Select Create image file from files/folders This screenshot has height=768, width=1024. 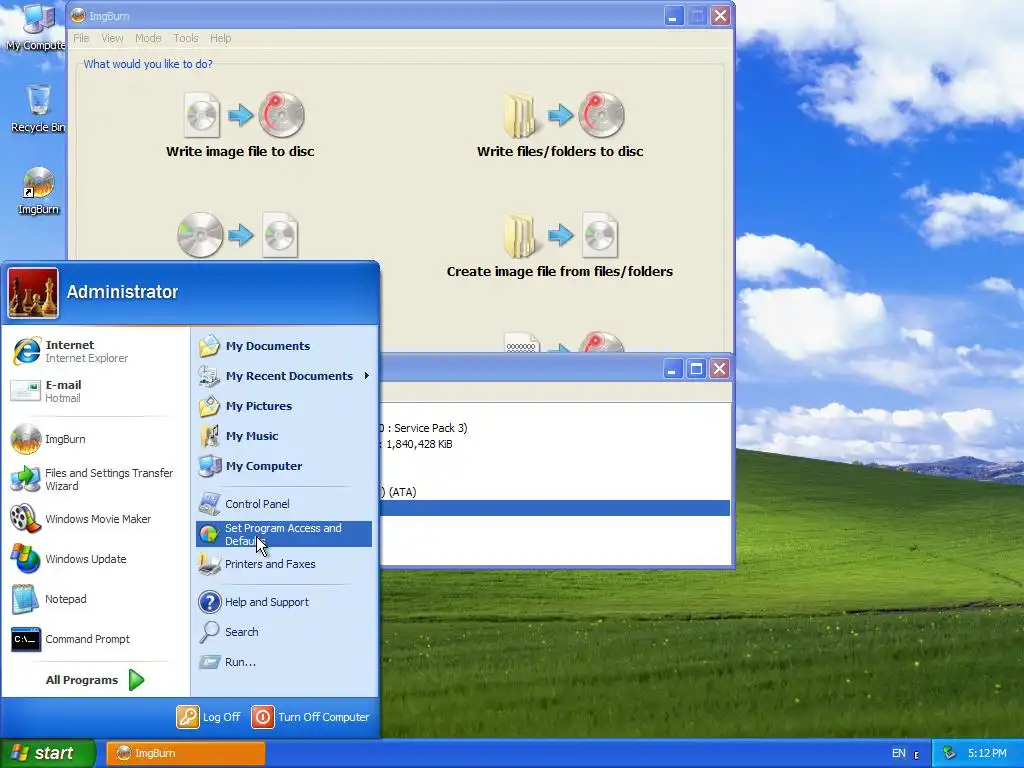pos(560,245)
